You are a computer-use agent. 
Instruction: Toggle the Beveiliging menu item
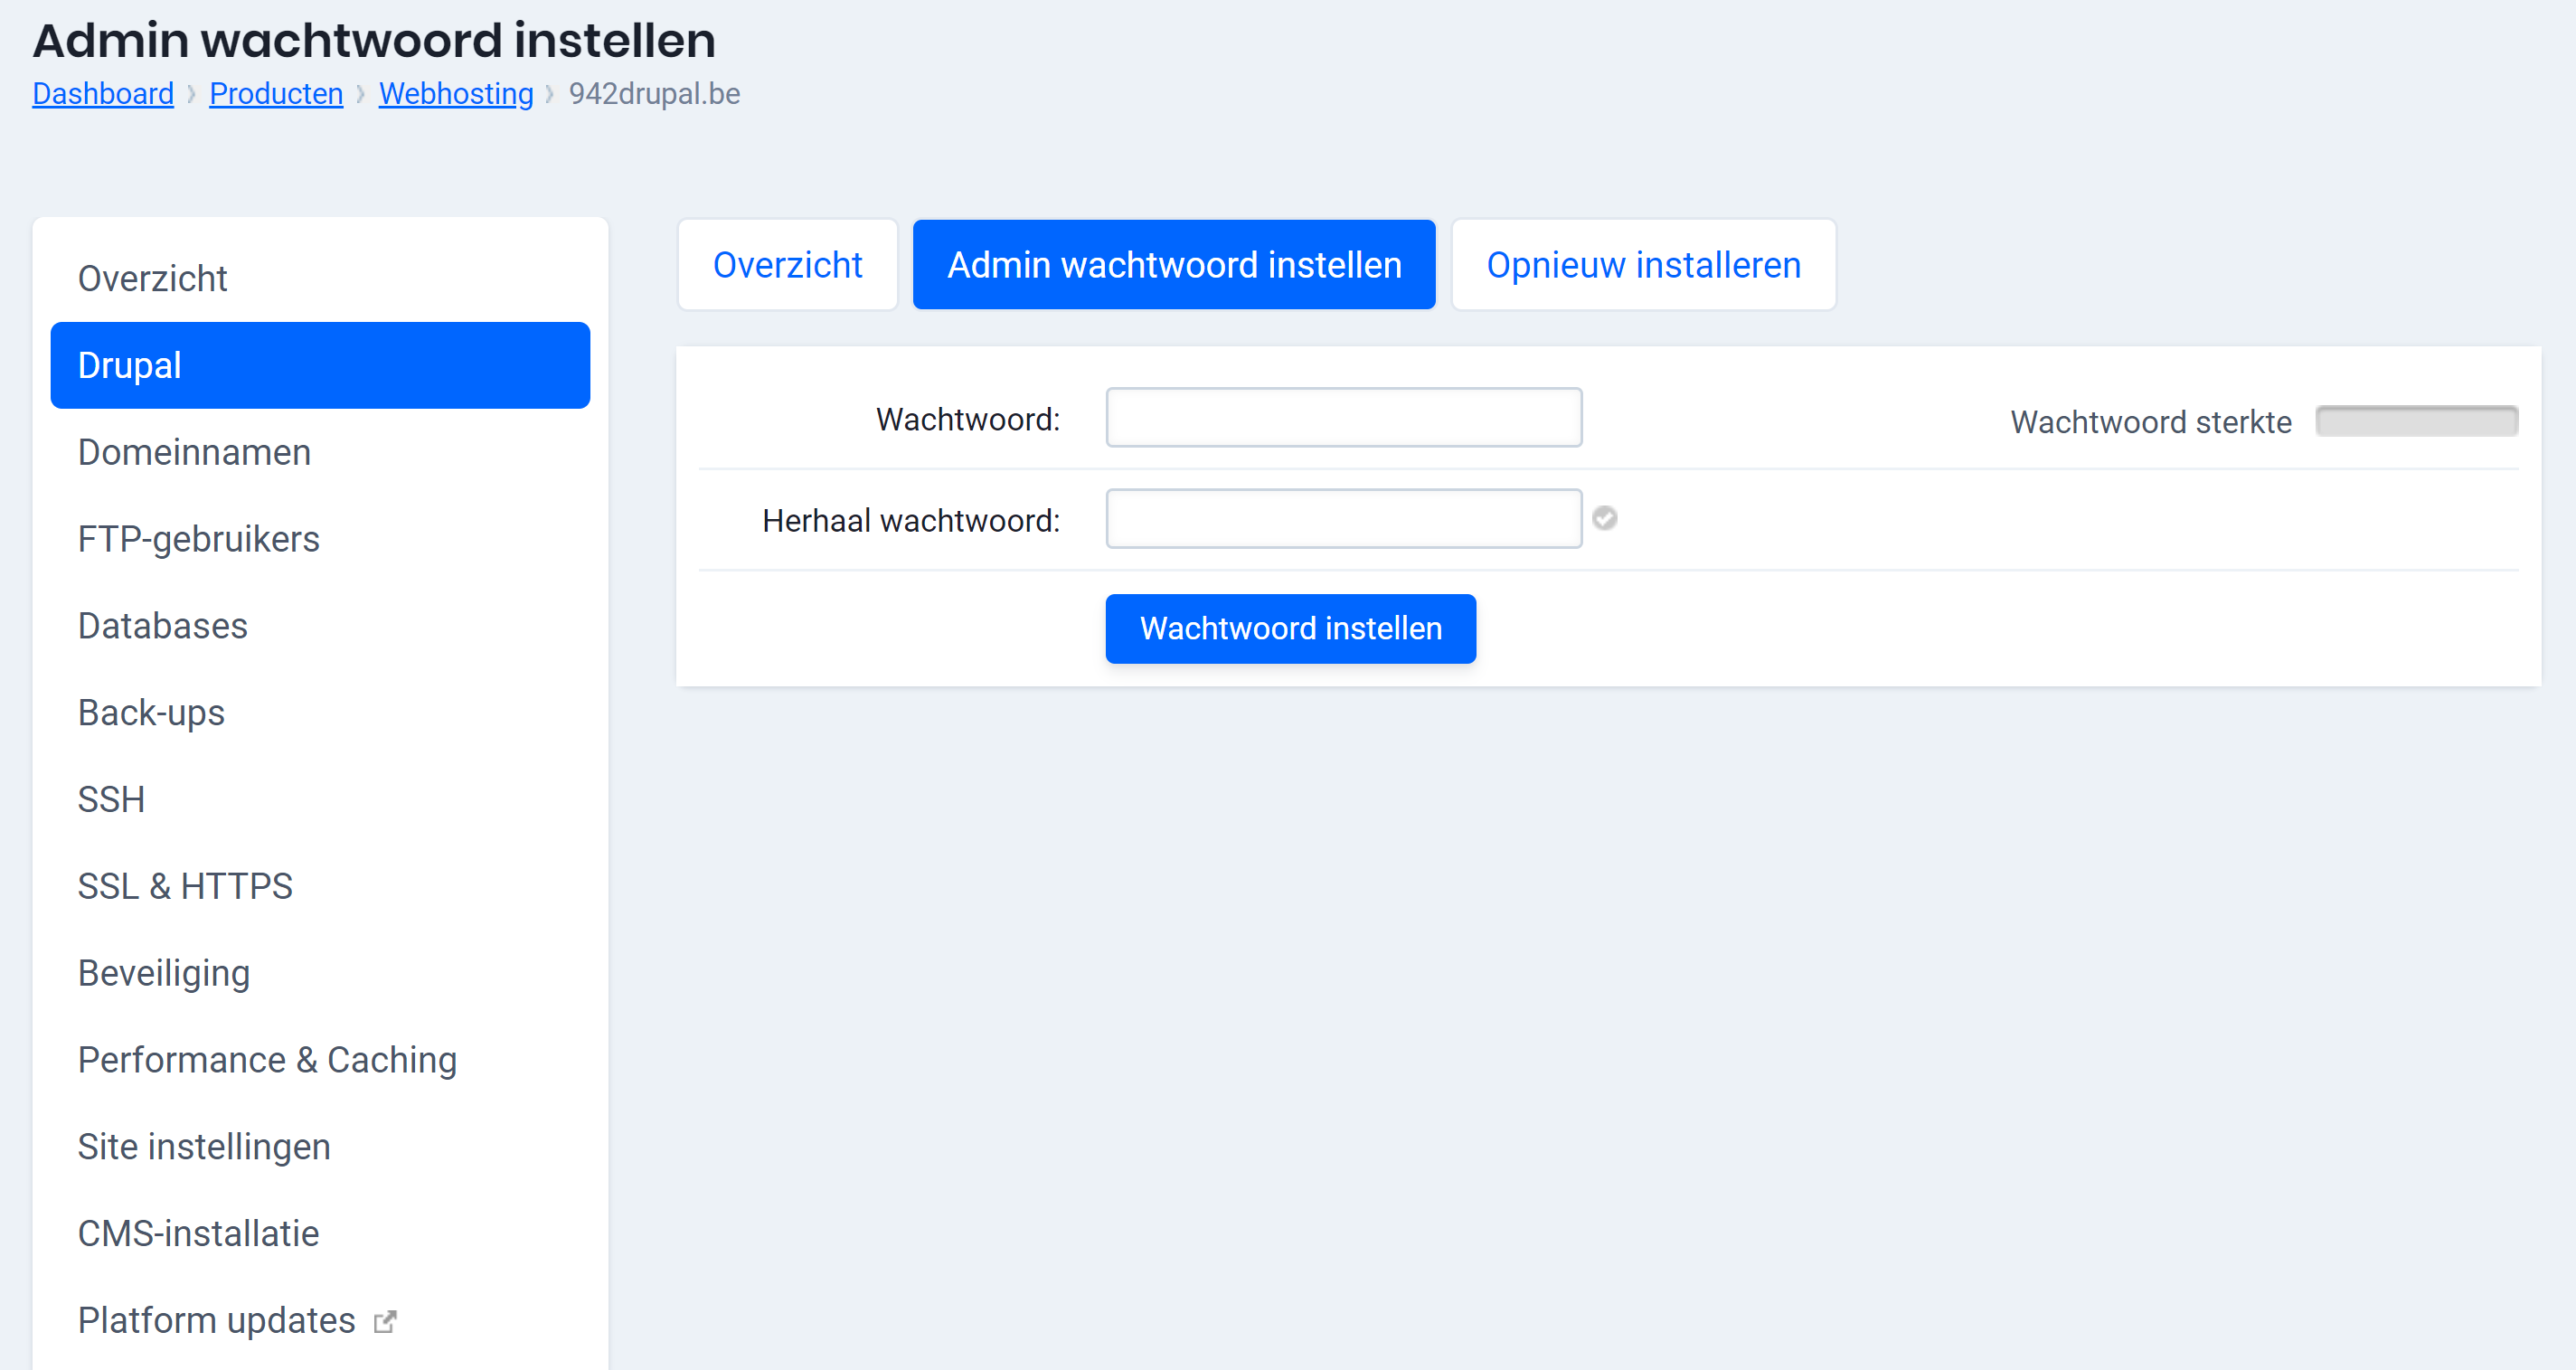(x=165, y=971)
